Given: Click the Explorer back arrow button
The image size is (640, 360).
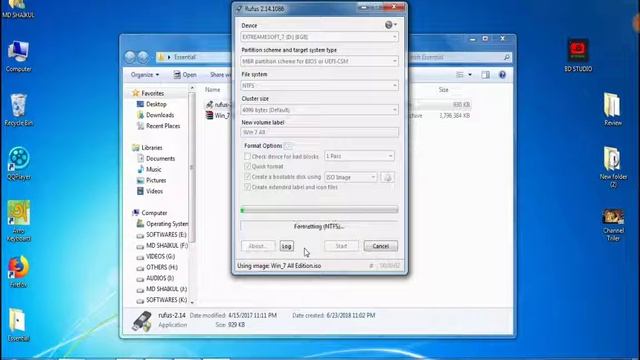Looking at the screenshot, I should tap(130, 57).
